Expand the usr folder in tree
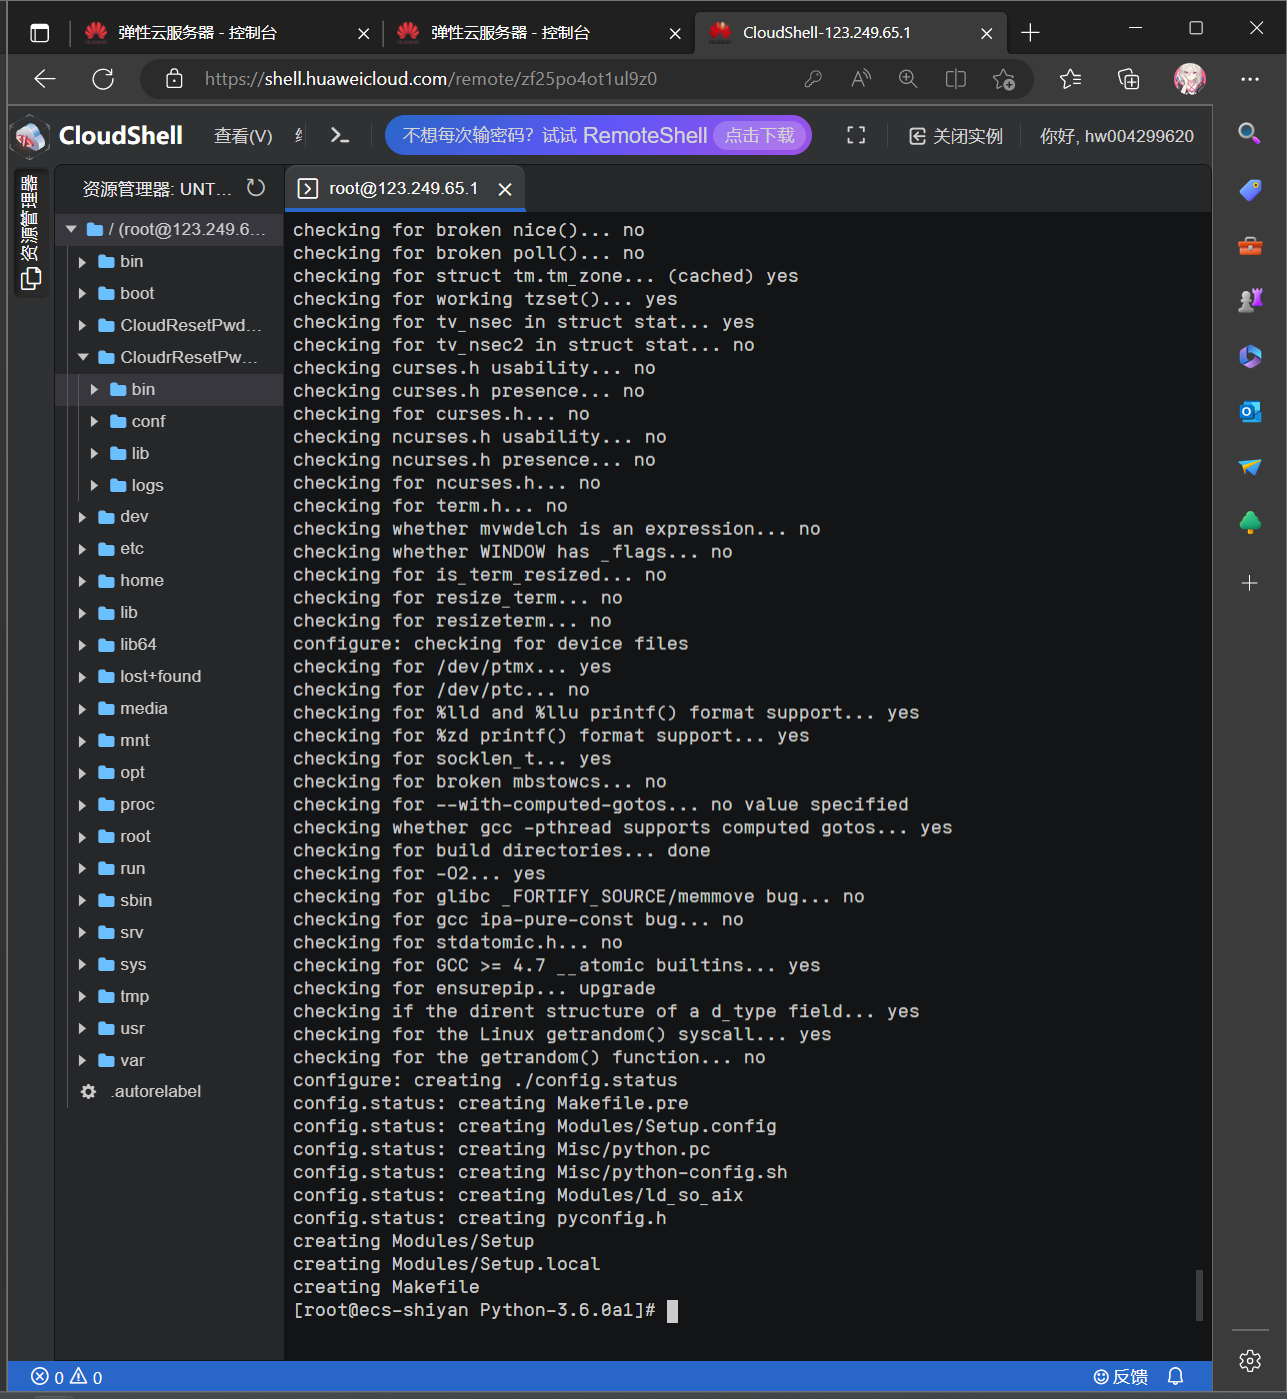The image size is (1287, 1399). tap(132, 1028)
